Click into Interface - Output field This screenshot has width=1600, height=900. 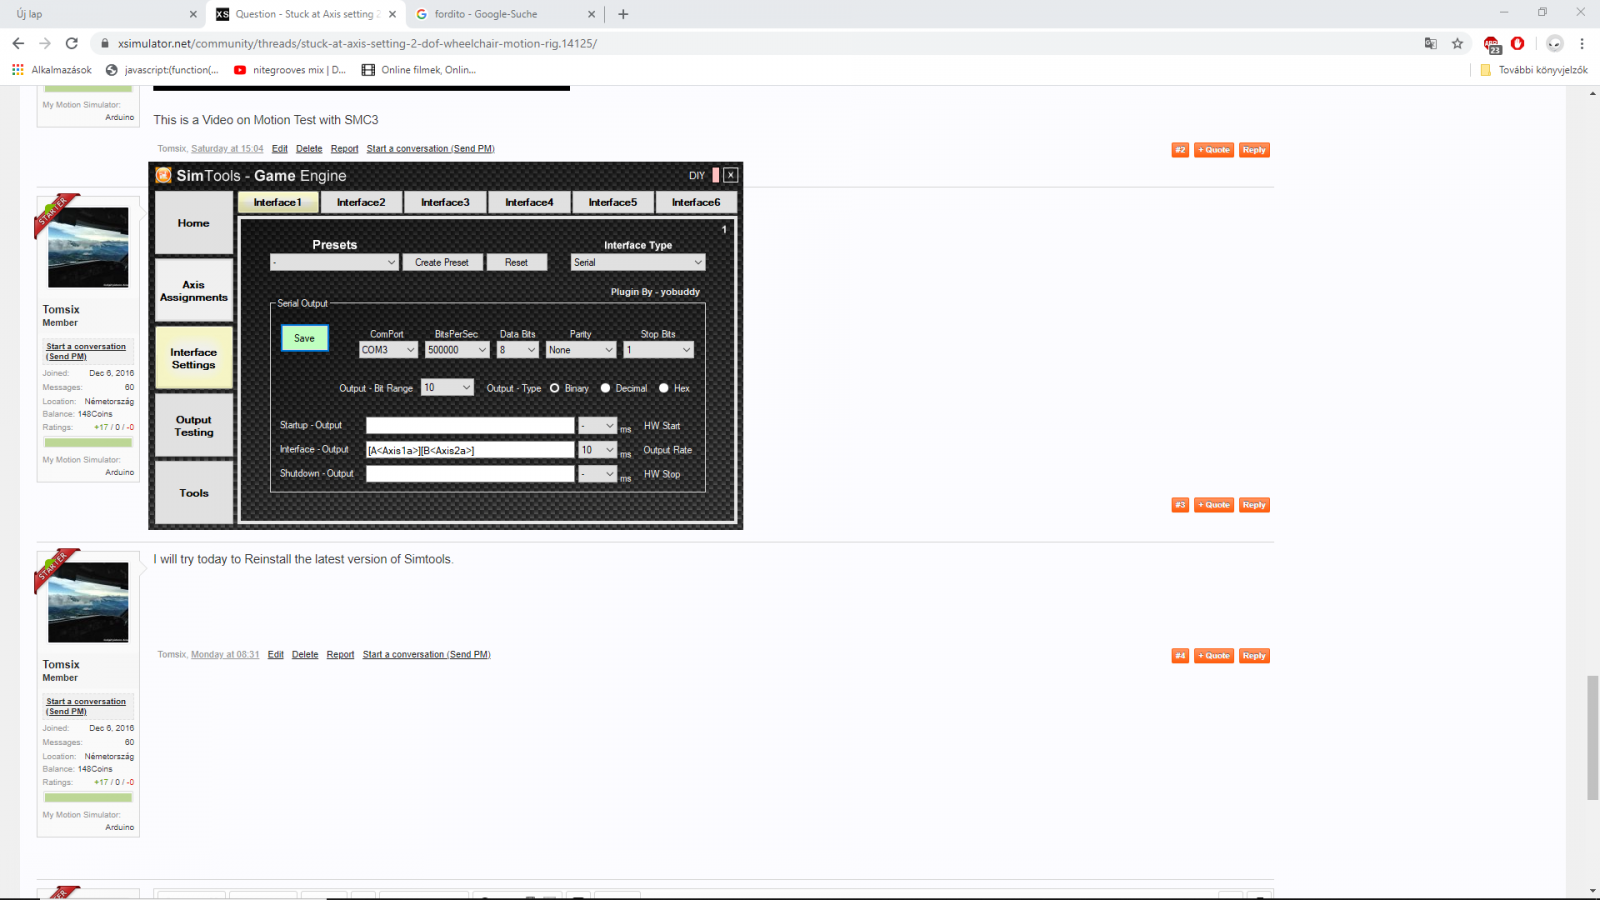click(x=470, y=450)
